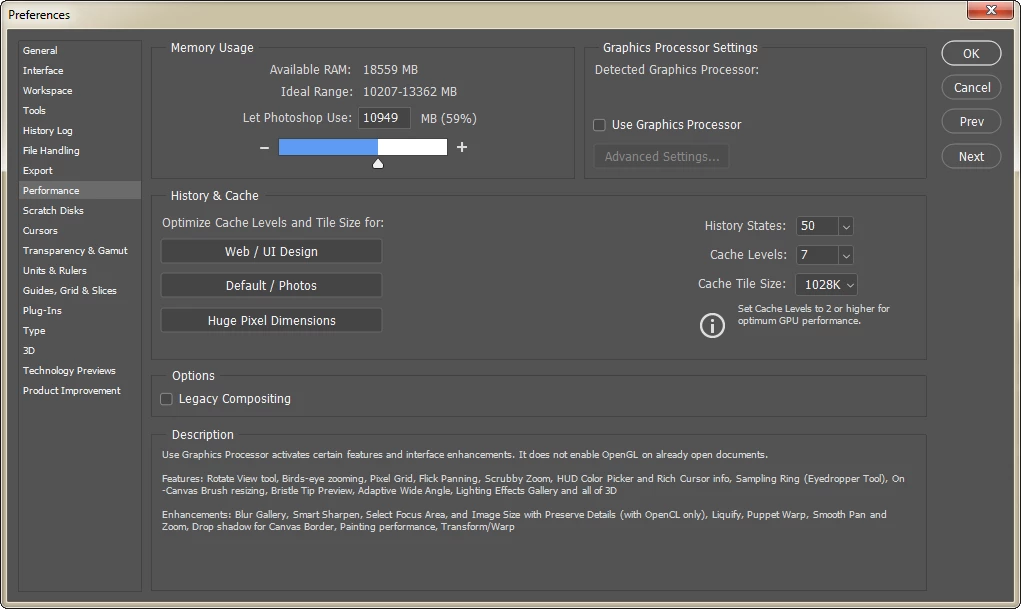This screenshot has width=1021, height=609.
Task: Select the General preferences category
Action: tap(79, 50)
